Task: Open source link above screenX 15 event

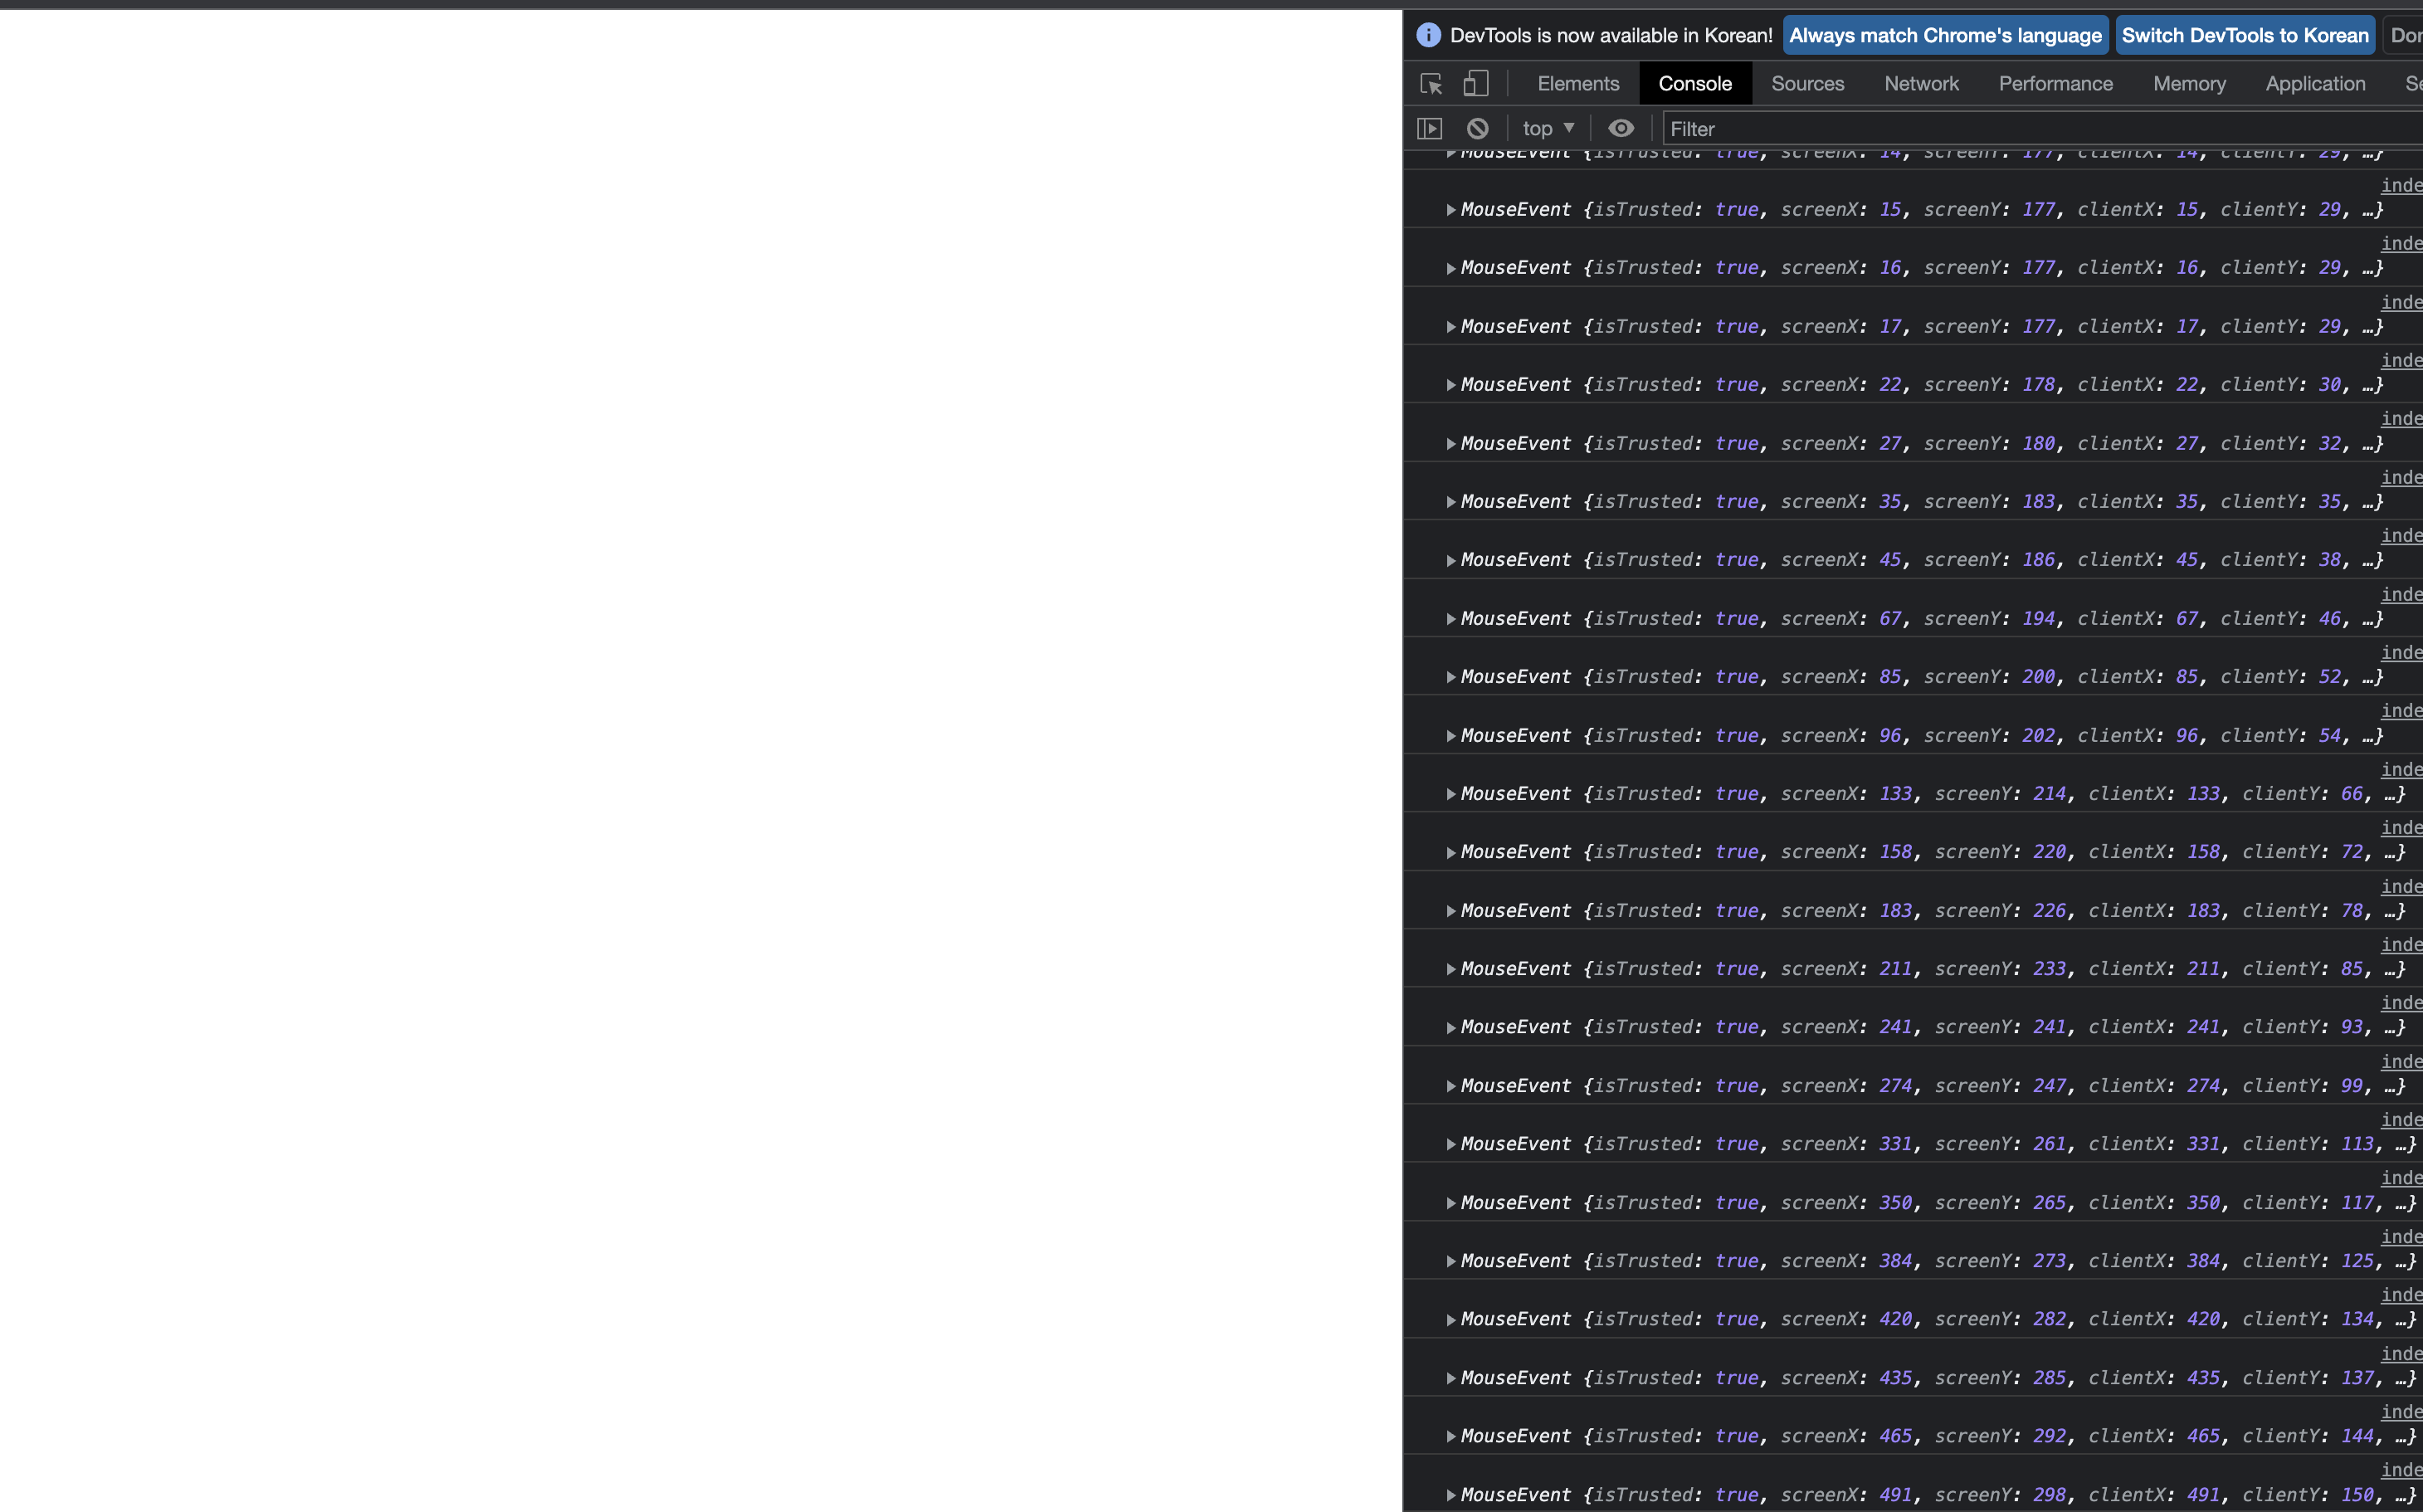Action: pos(2401,185)
